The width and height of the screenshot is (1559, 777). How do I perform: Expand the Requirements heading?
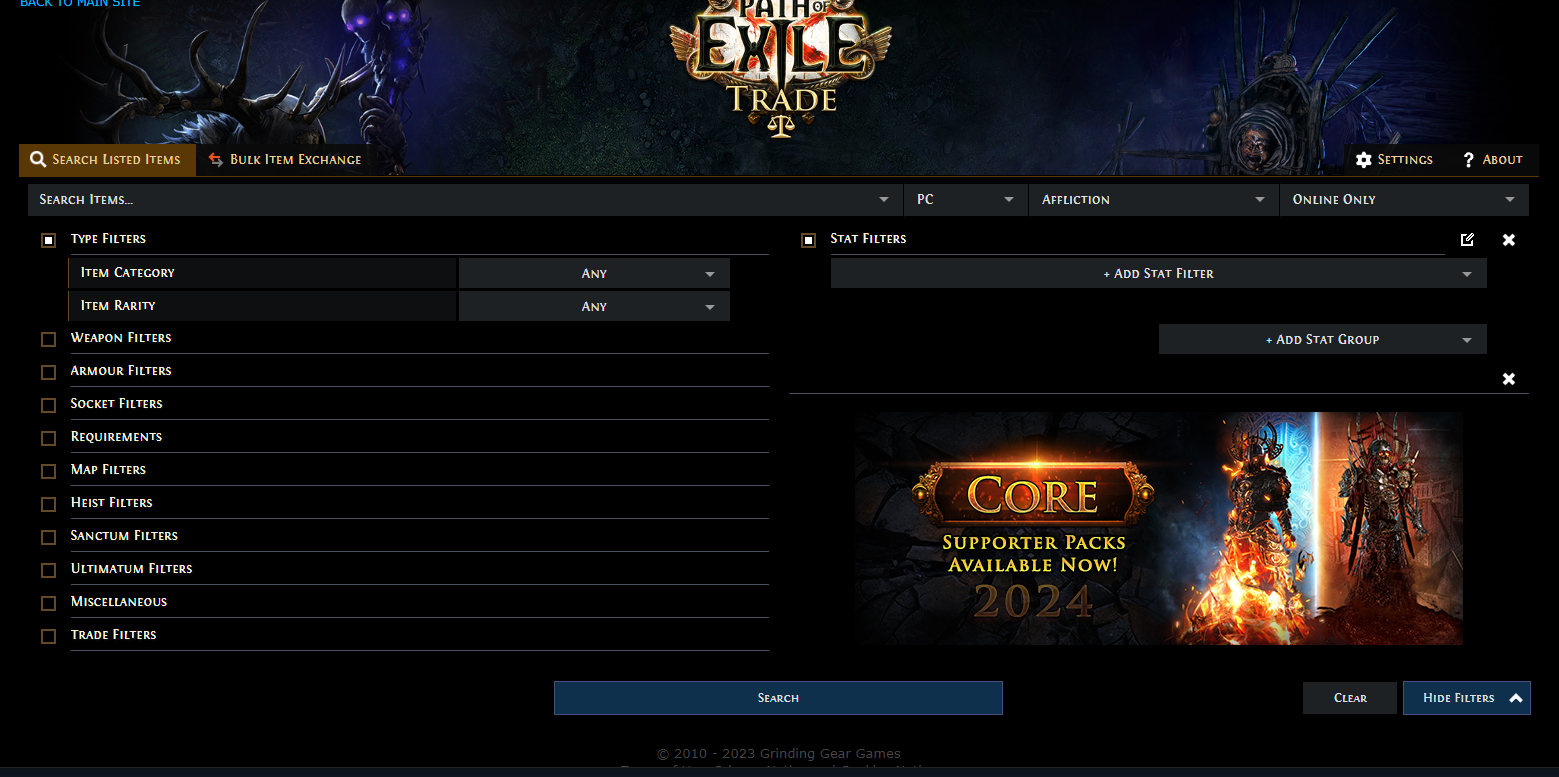[x=116, y=437]
